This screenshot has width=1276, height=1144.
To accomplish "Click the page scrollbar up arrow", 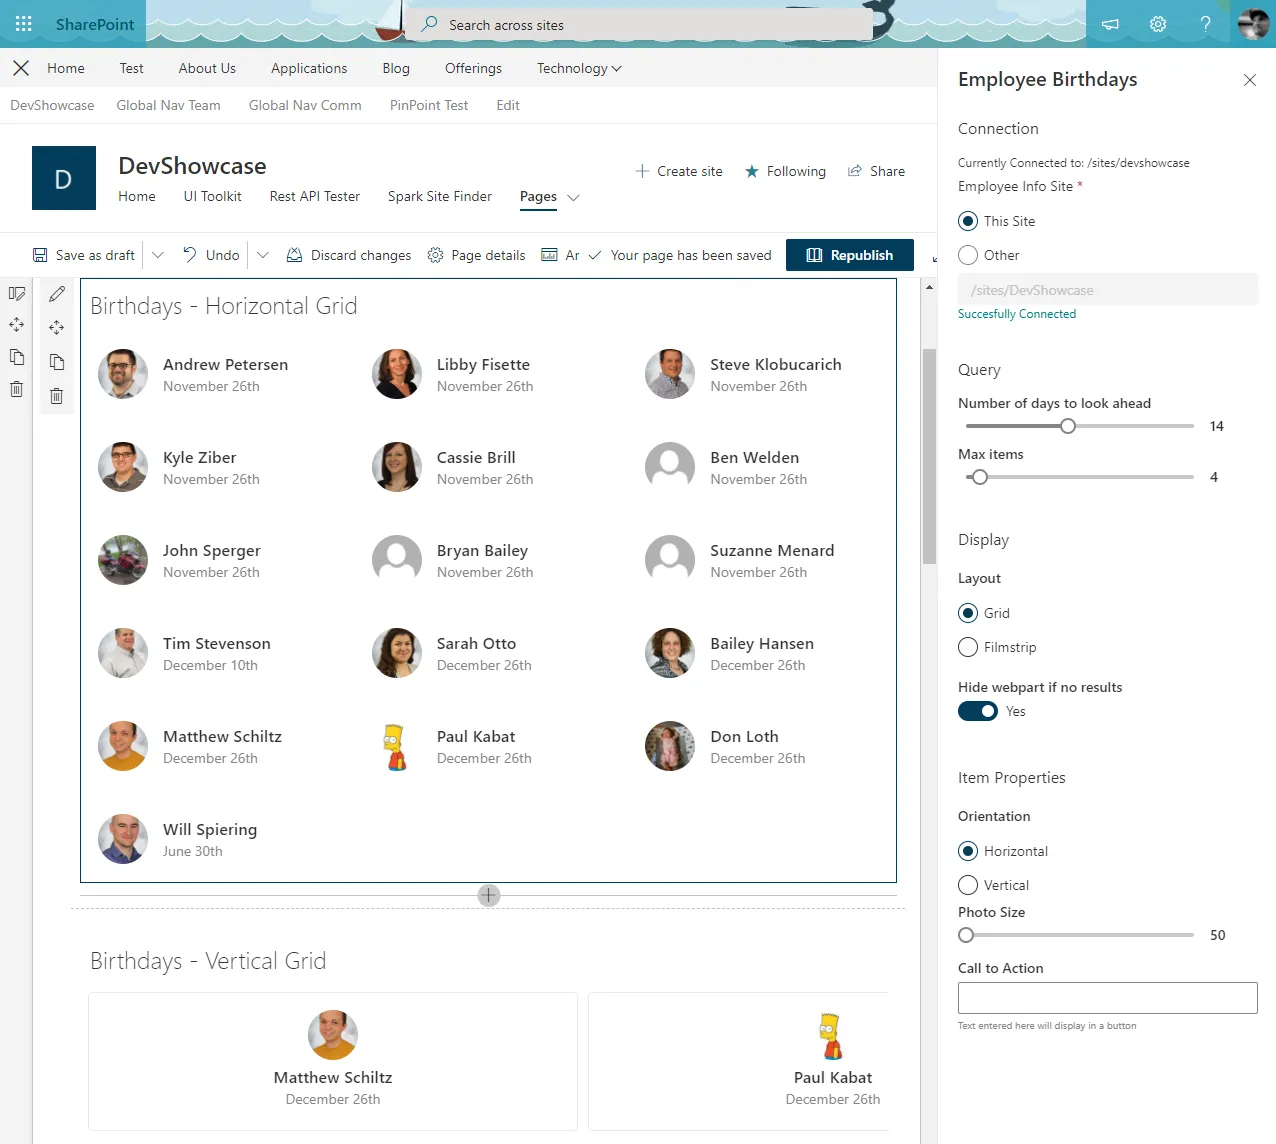I will 929,287.
